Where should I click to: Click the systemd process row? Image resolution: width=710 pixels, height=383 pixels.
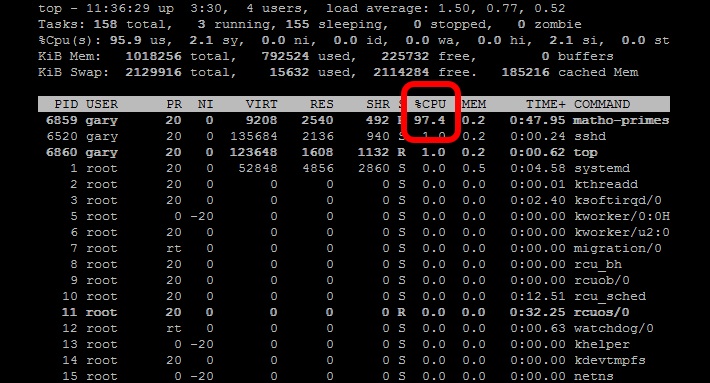coord(354,168)
